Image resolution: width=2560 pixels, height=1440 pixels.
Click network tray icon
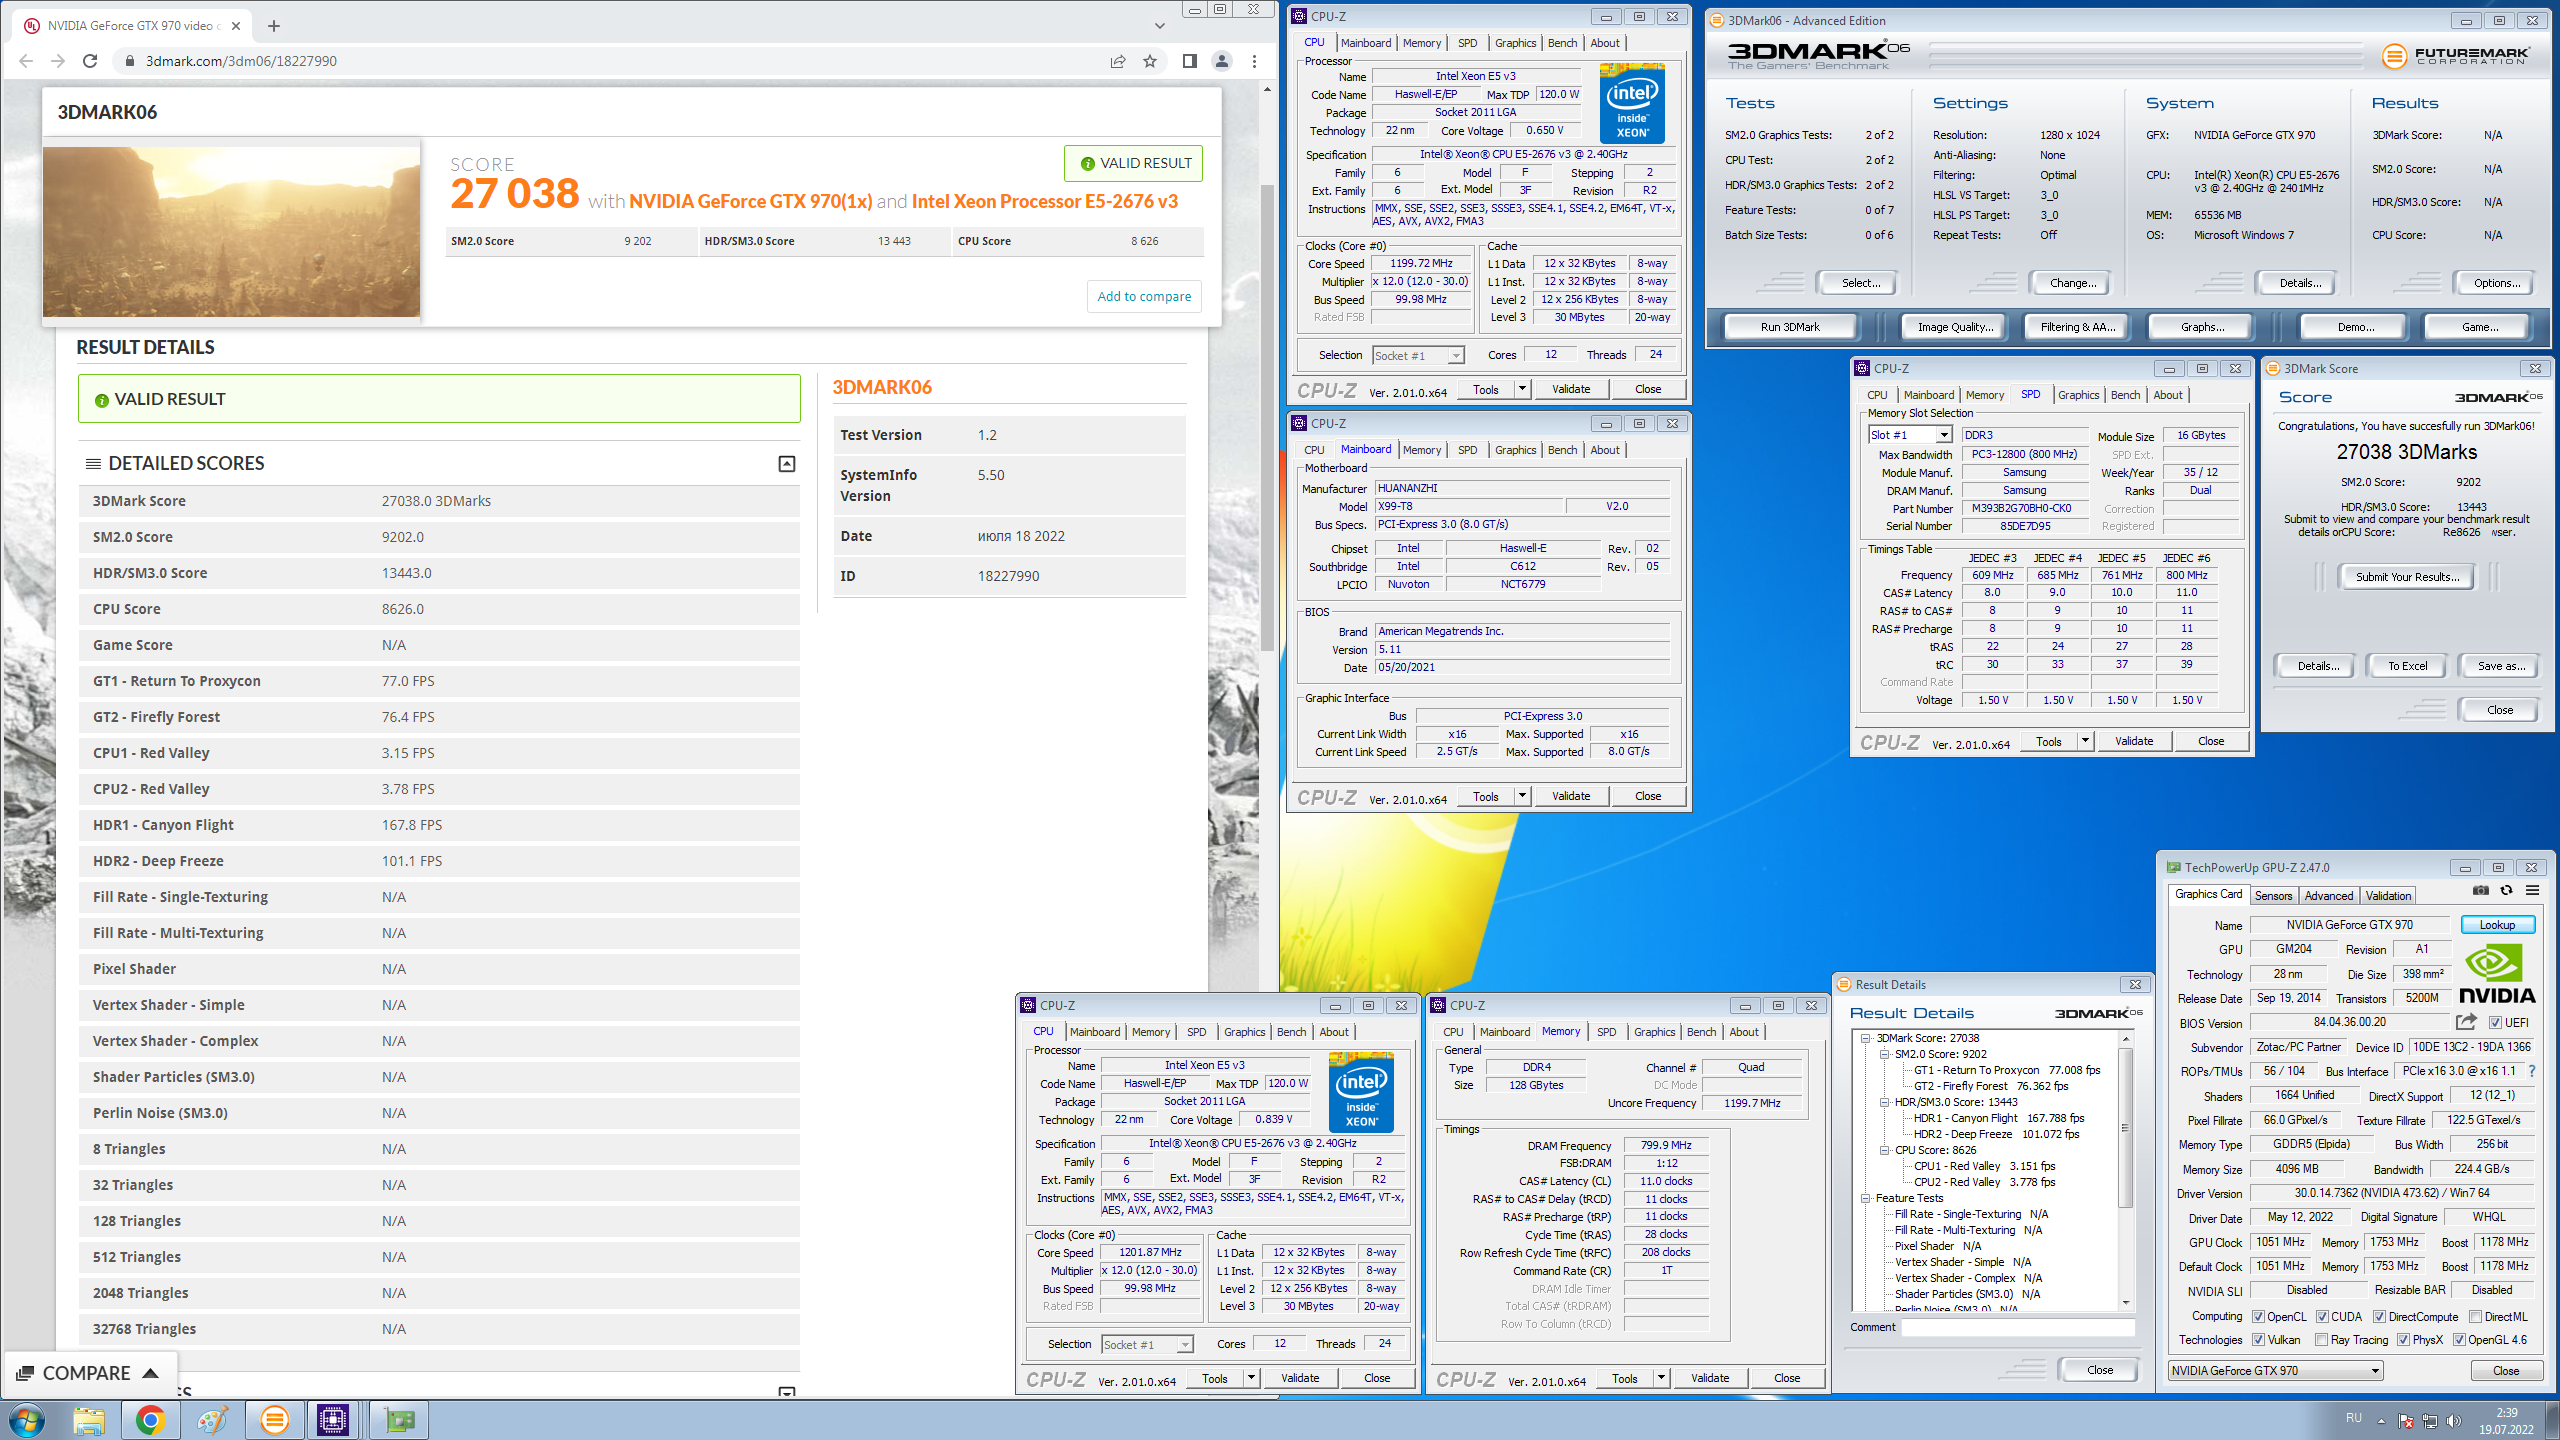pyautogui.click(x=2430, y=1421)
